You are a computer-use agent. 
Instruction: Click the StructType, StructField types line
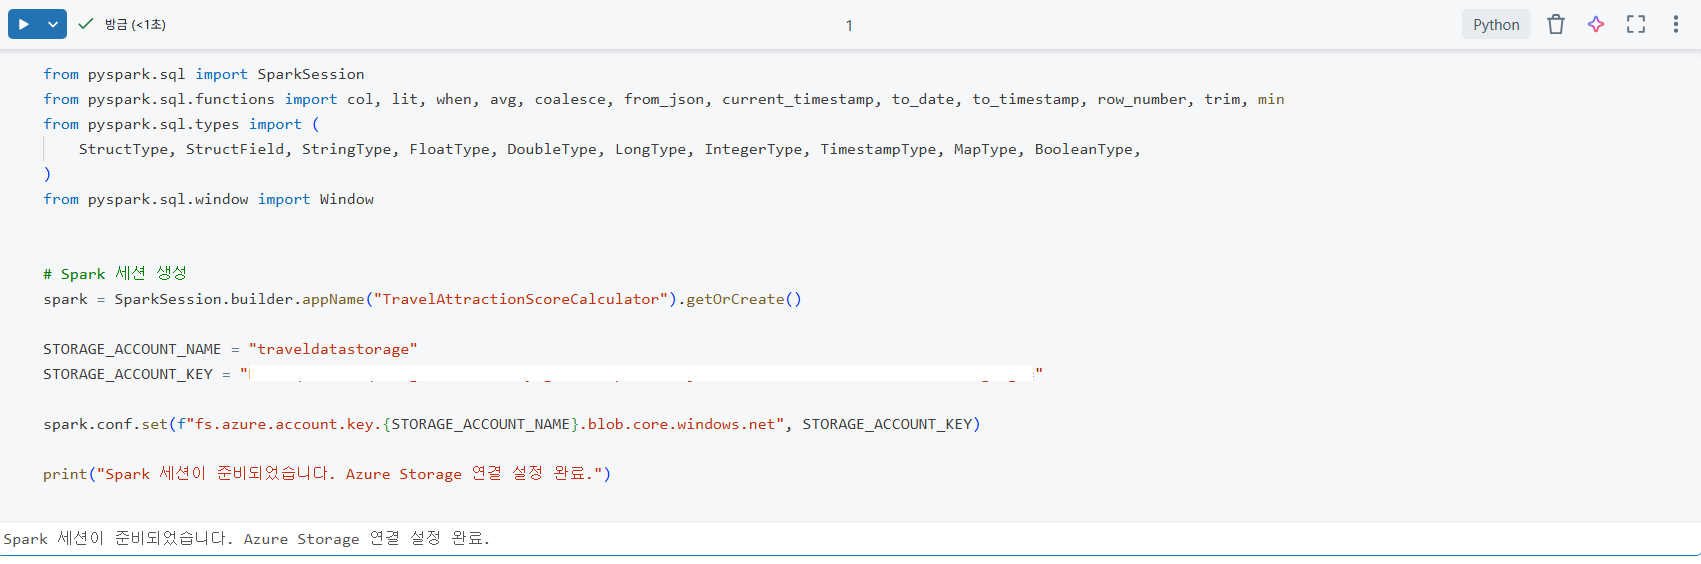(x=610, y=149)
